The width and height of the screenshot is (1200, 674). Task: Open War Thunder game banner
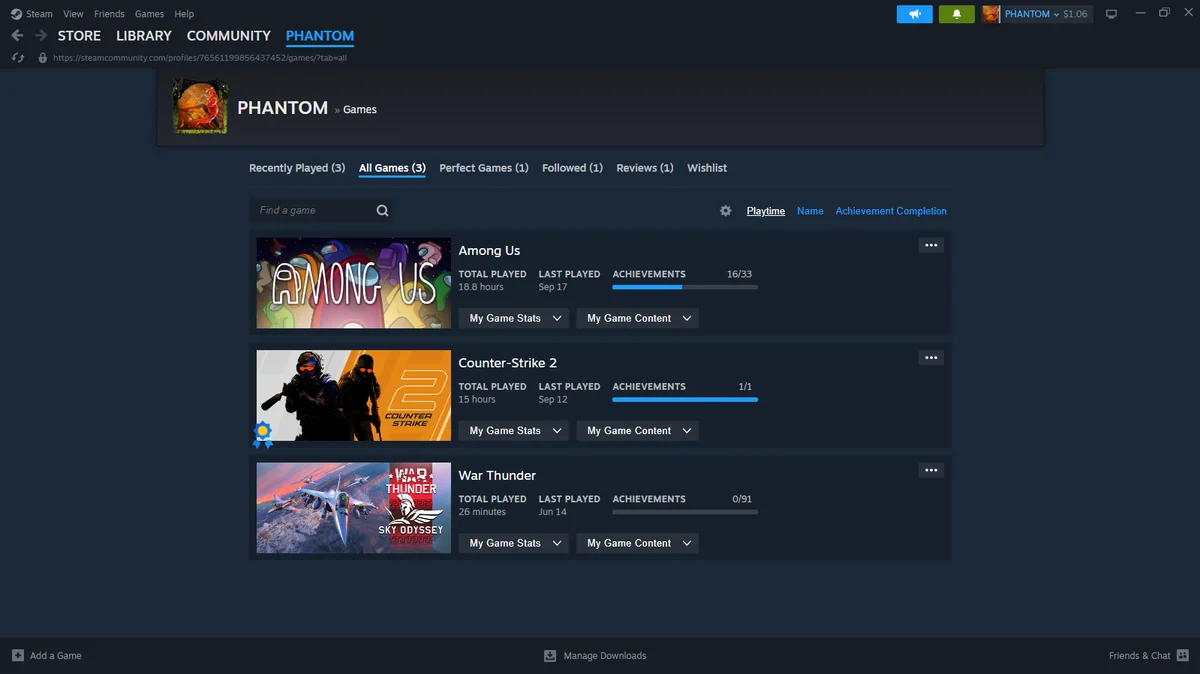click(354, 508)
